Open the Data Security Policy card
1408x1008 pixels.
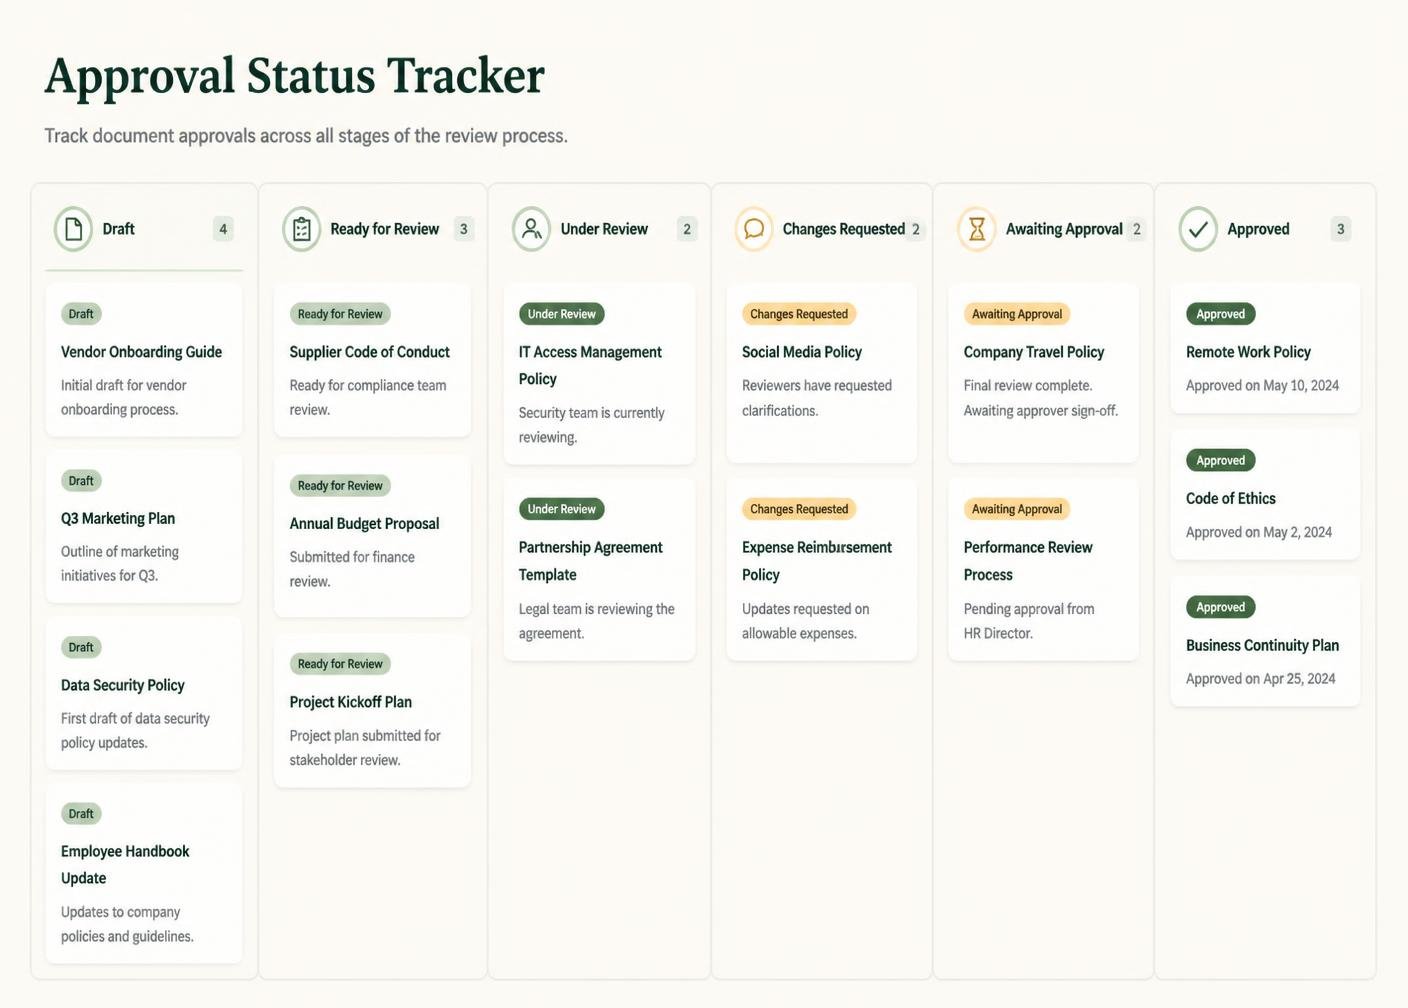coord(144,693)
